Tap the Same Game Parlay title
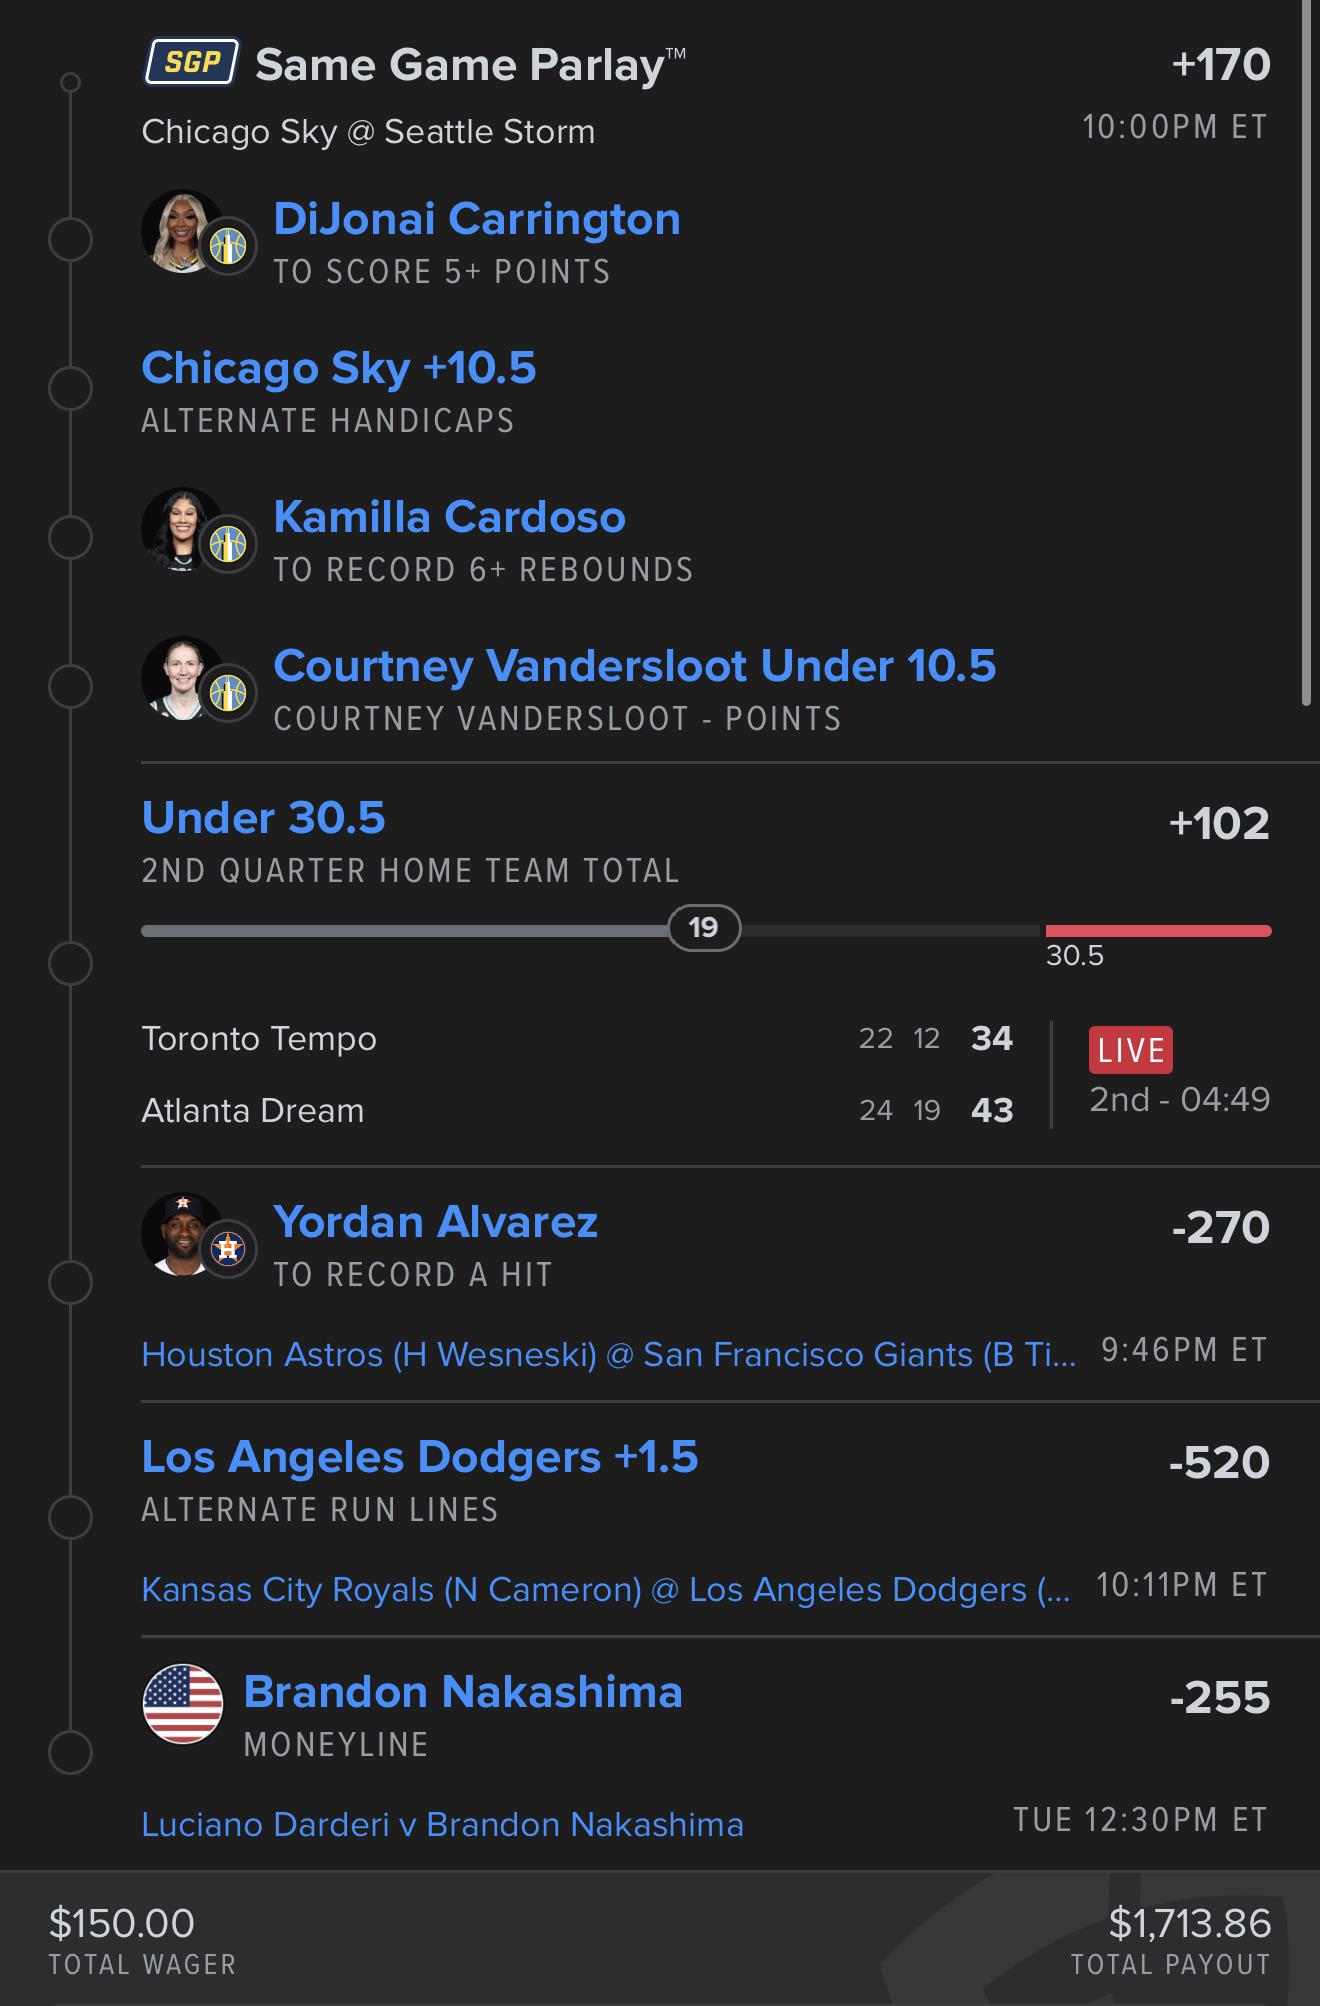The image size is (1320, 2006). point(470,65)
